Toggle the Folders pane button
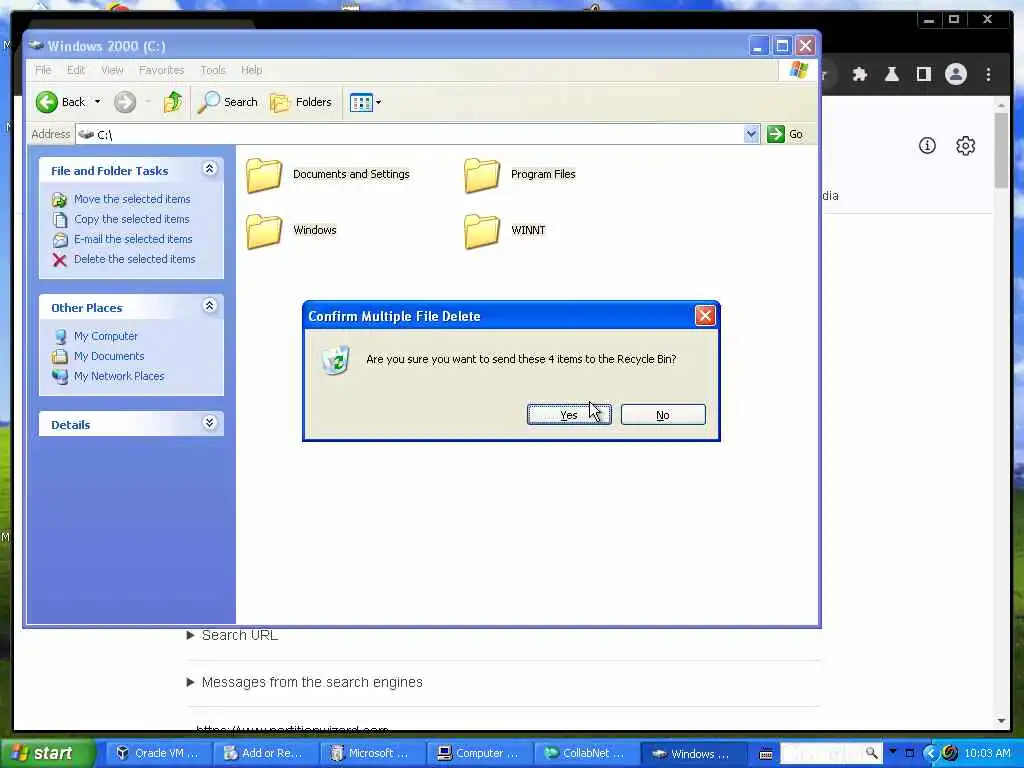The height and width of the screenshot is (768, 1024). [x=301, y=102]
